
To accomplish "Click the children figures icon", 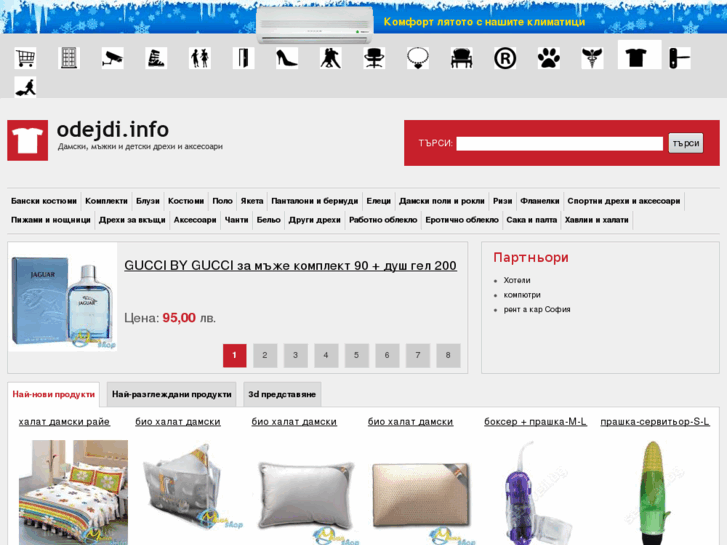I will pyautogui.click(x=199, y=58).
